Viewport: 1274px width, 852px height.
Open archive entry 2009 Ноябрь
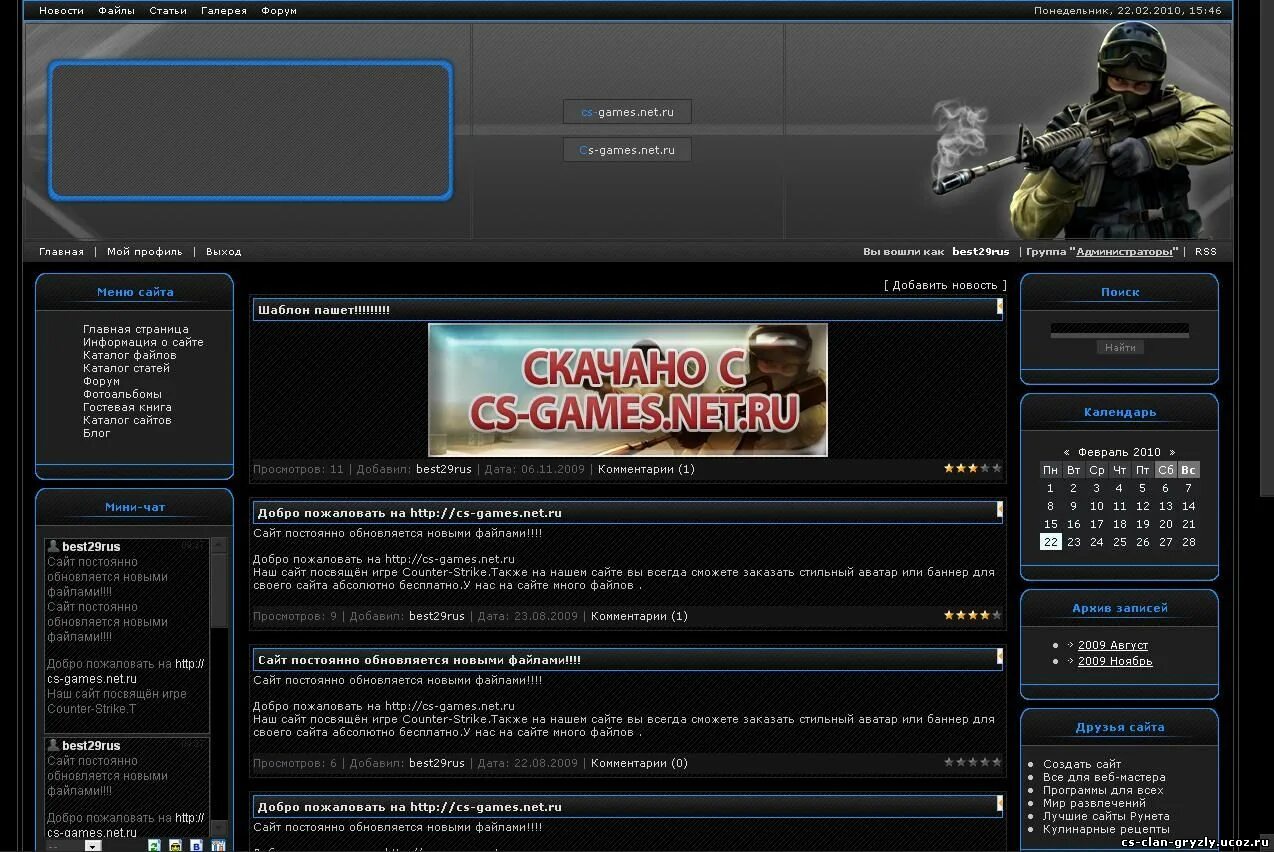[x=1115, y=661]
